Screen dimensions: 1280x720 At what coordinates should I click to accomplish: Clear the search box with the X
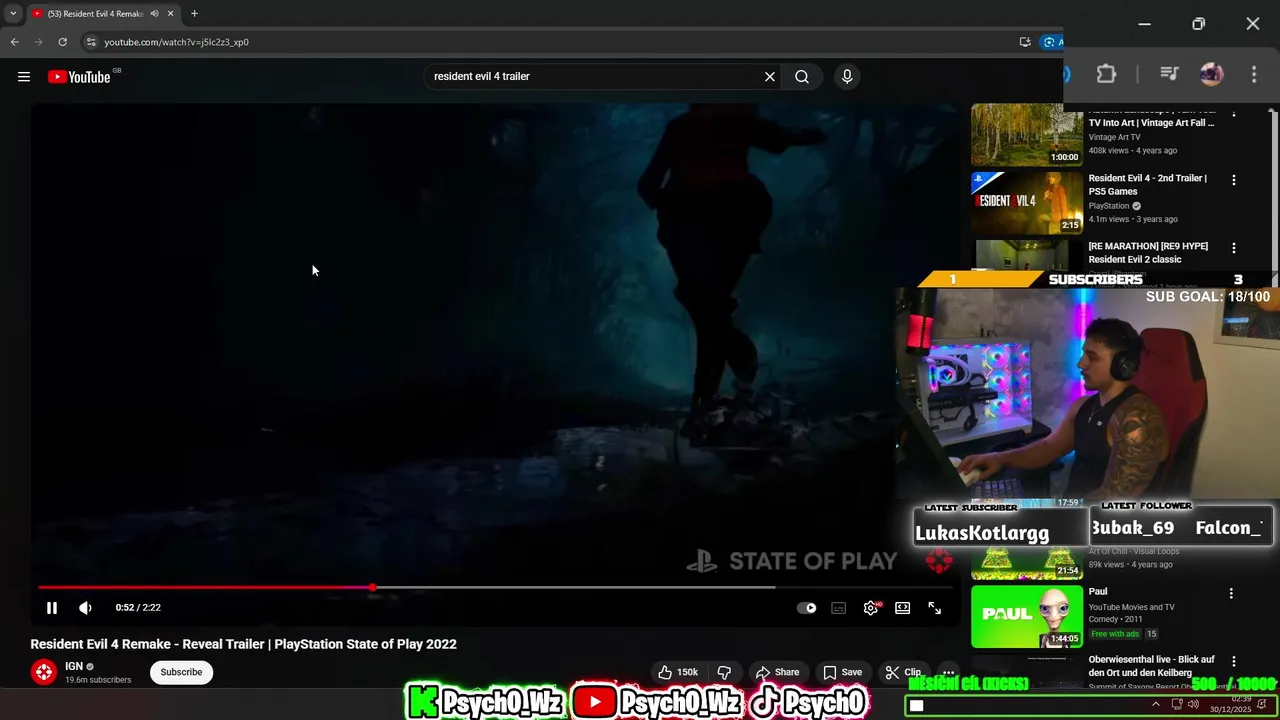pos(770,77)
